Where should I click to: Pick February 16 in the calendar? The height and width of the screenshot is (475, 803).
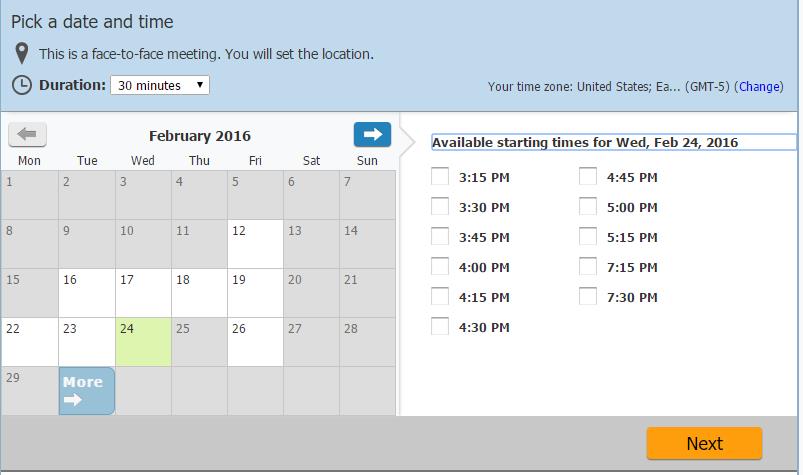click(87, 293)
